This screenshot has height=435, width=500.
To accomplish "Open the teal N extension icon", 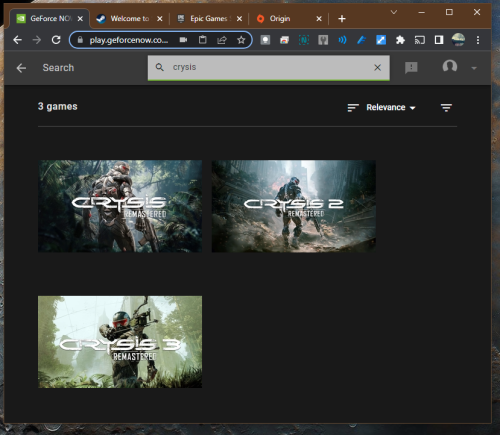I will [x=304, y=40].
